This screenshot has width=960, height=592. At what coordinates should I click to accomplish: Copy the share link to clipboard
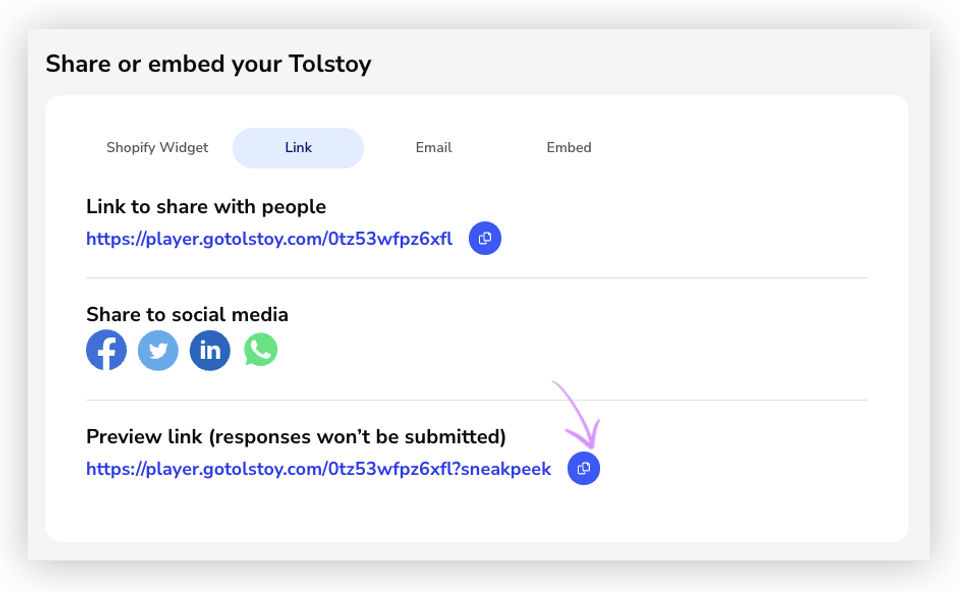[485, 238]
